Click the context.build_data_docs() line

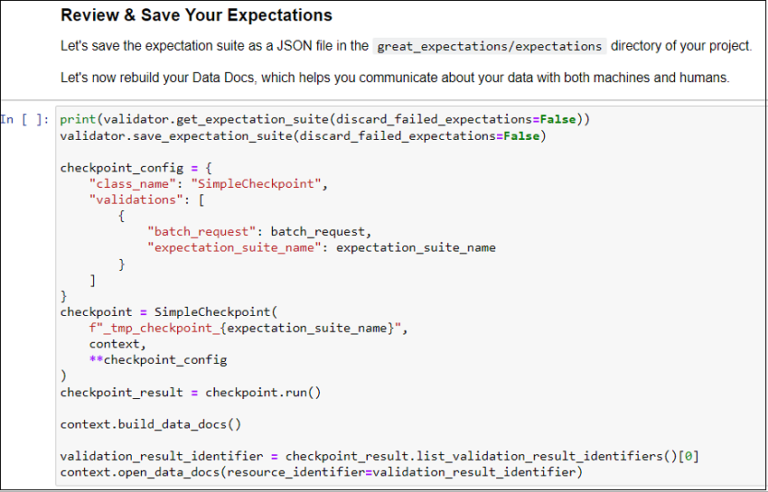coord(150,424)
